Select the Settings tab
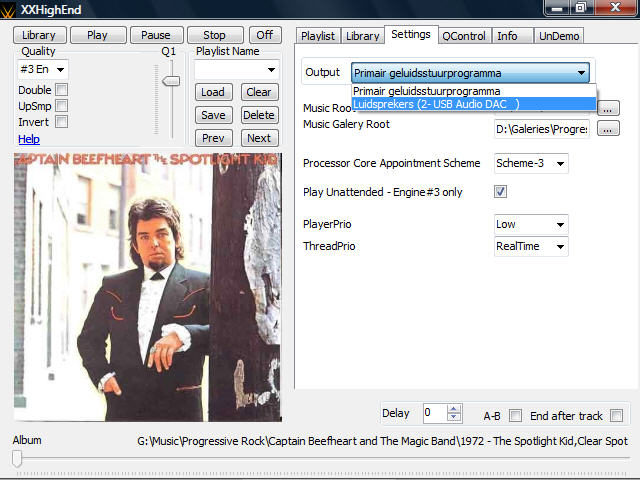The width and height of the screenshot is (640, 480). coord(411,35)
